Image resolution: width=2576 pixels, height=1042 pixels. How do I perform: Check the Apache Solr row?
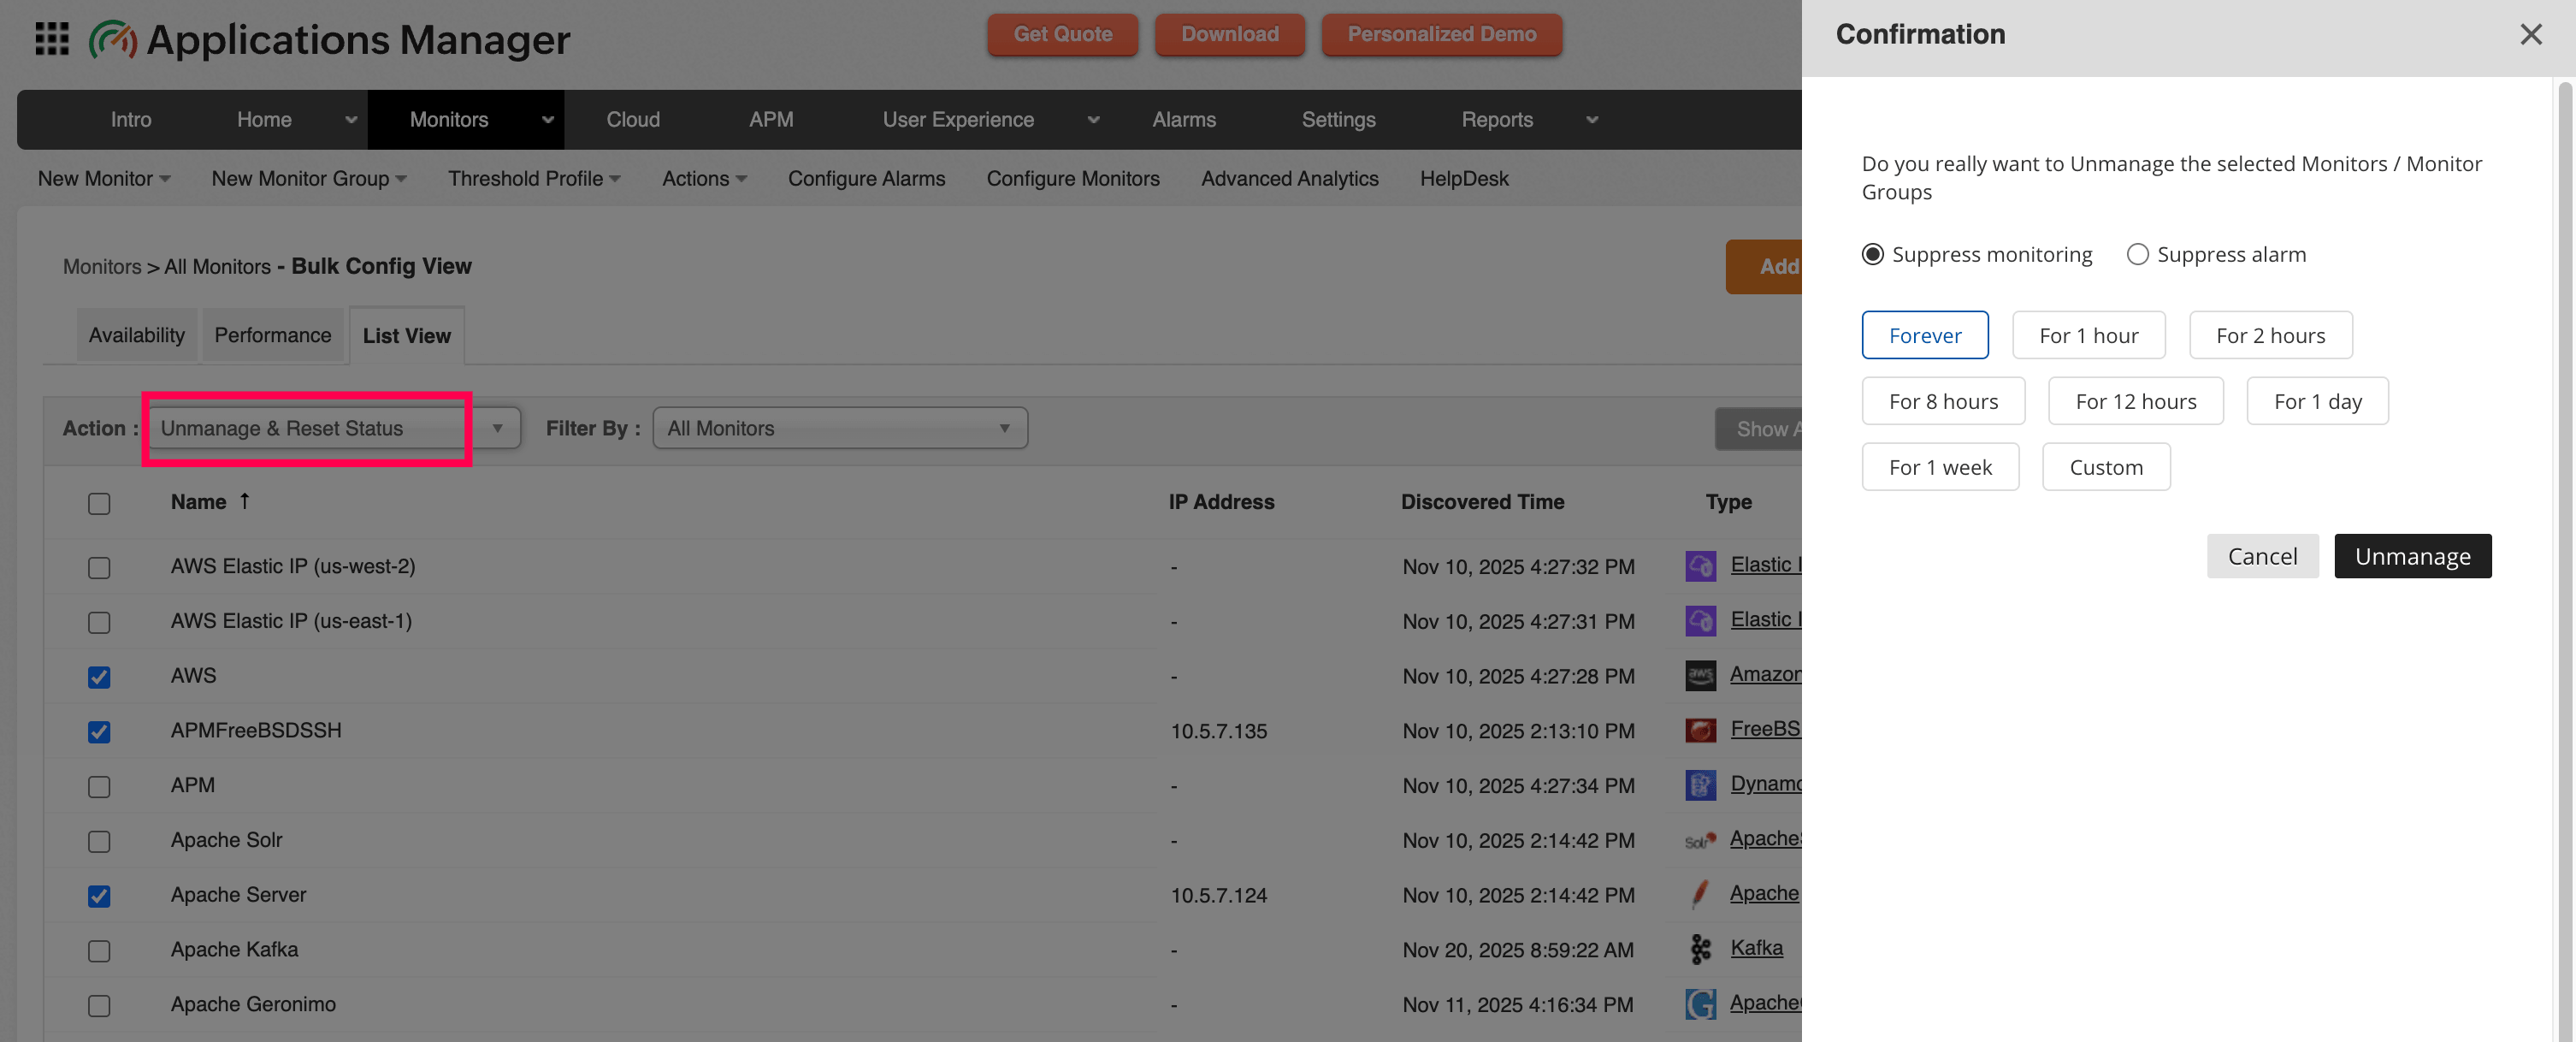(99, 842)
